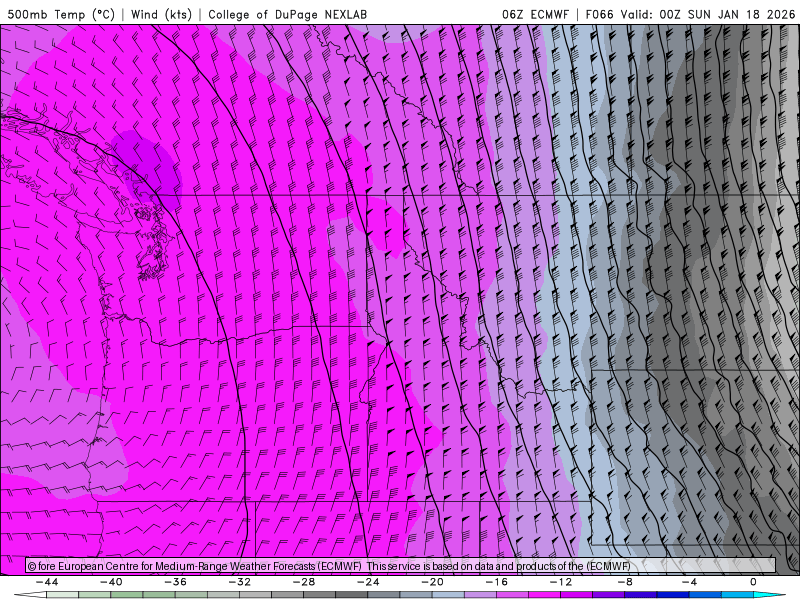Image resolution: width=800 pixels, height=600 pixels.
Task: Click the -44 colorbar label
Action: 47,582
